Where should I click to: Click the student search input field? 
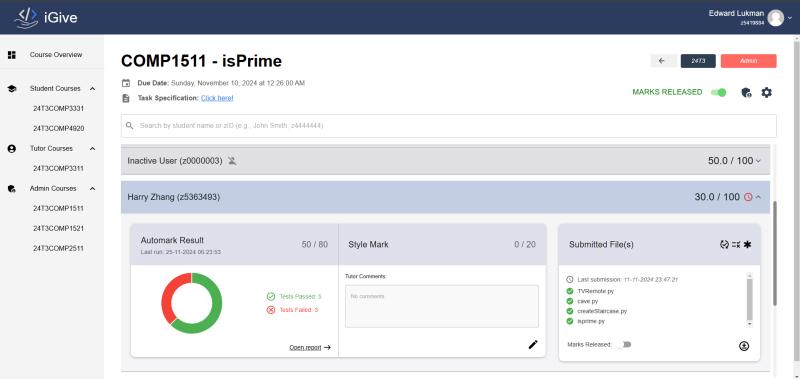pos(448,125)
